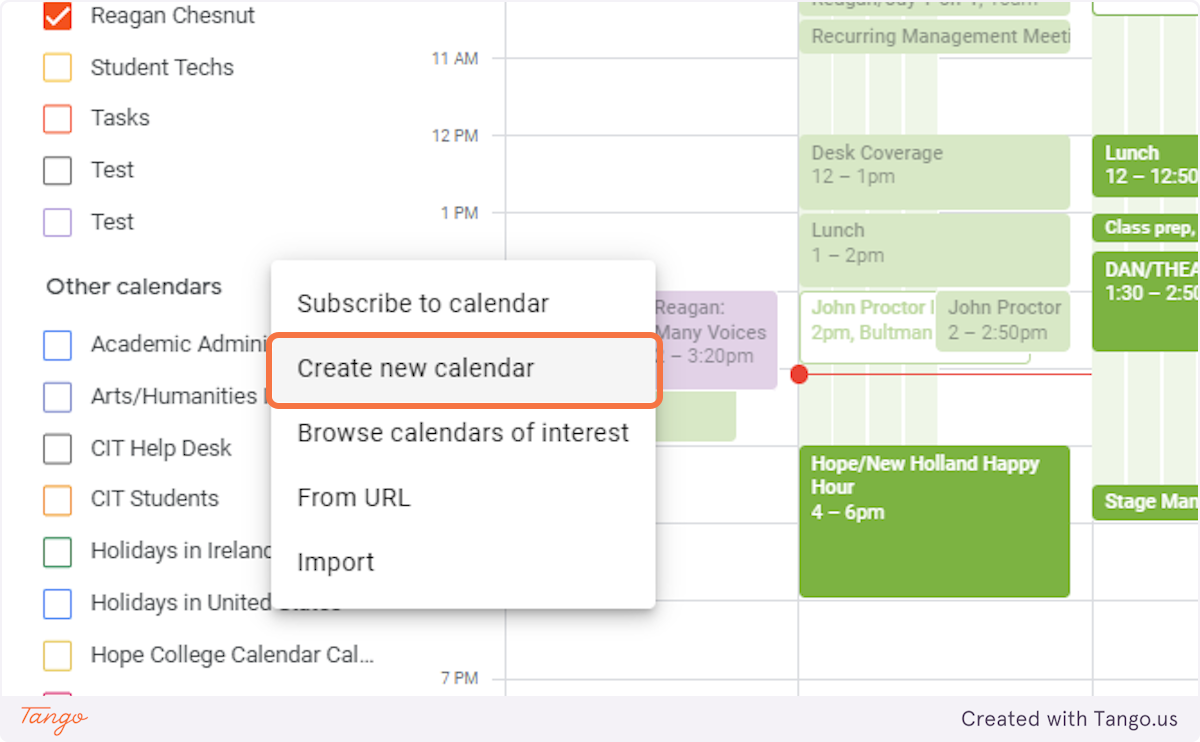Open the Desk Coverage 12 – 1pm event
1200x742 pixels.
pyautogui.click(x=933, y=172)
